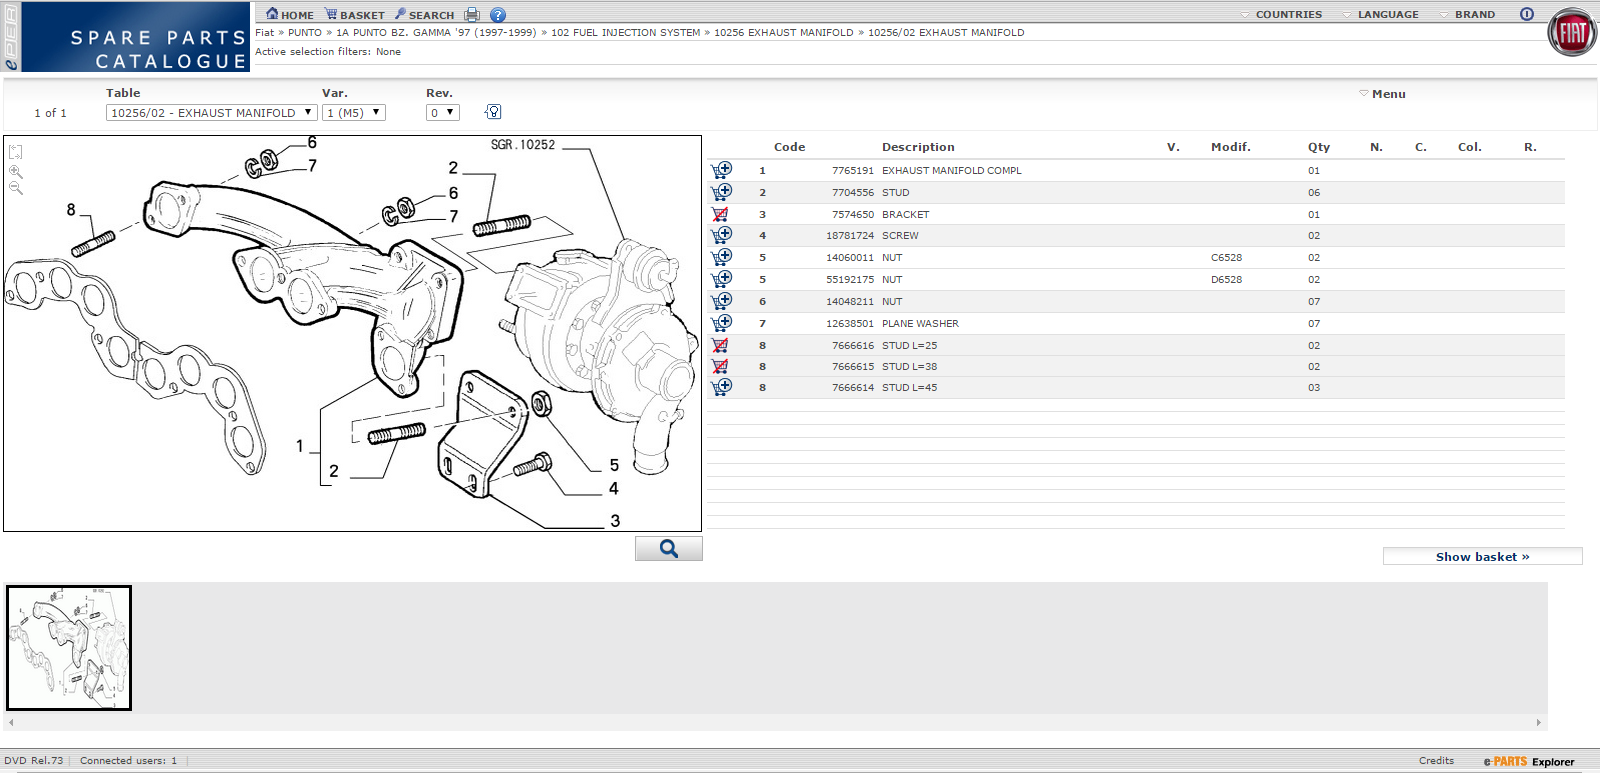This screenshot has width=1600, height=773.
Task: Click the lightbulb hint icon next to Rev.
Action: [x=493, y=112]
